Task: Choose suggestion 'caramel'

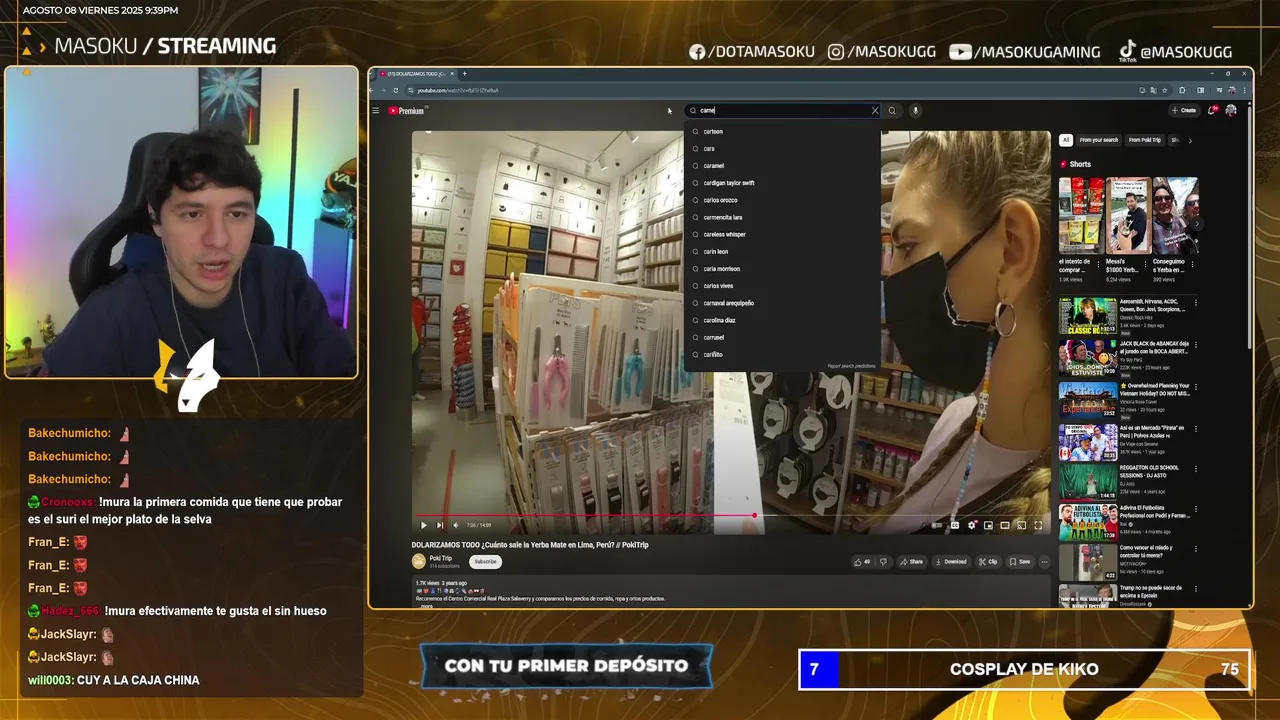Action: [782, 166]
